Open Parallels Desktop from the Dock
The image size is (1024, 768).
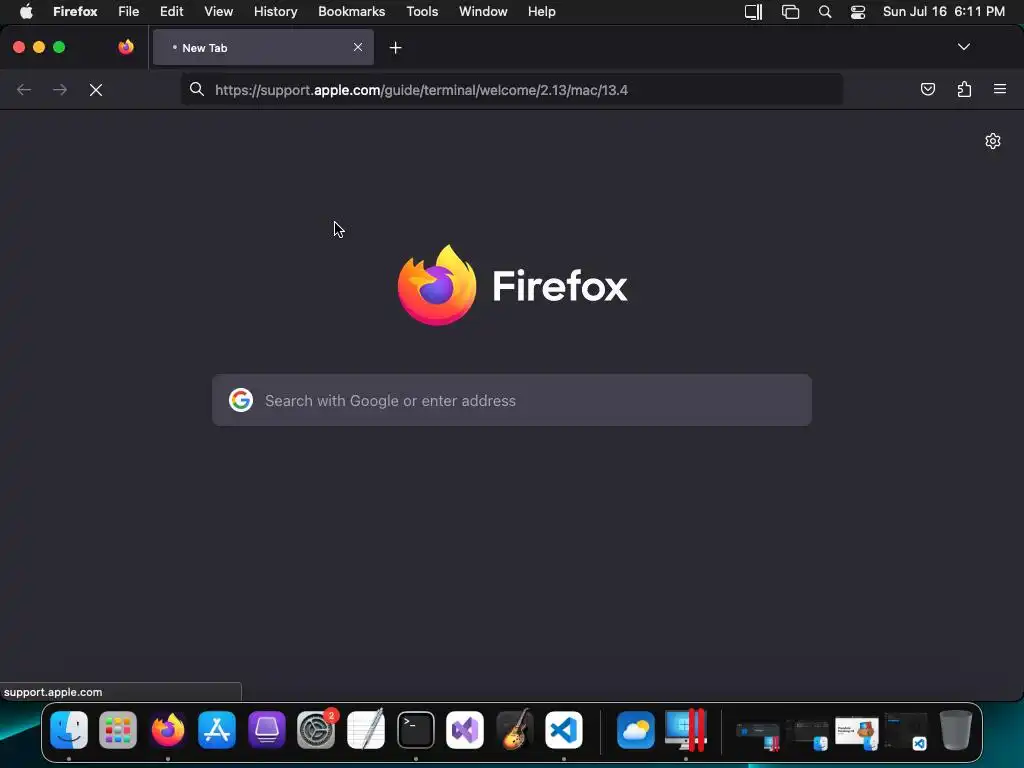(x=685, y=730)
